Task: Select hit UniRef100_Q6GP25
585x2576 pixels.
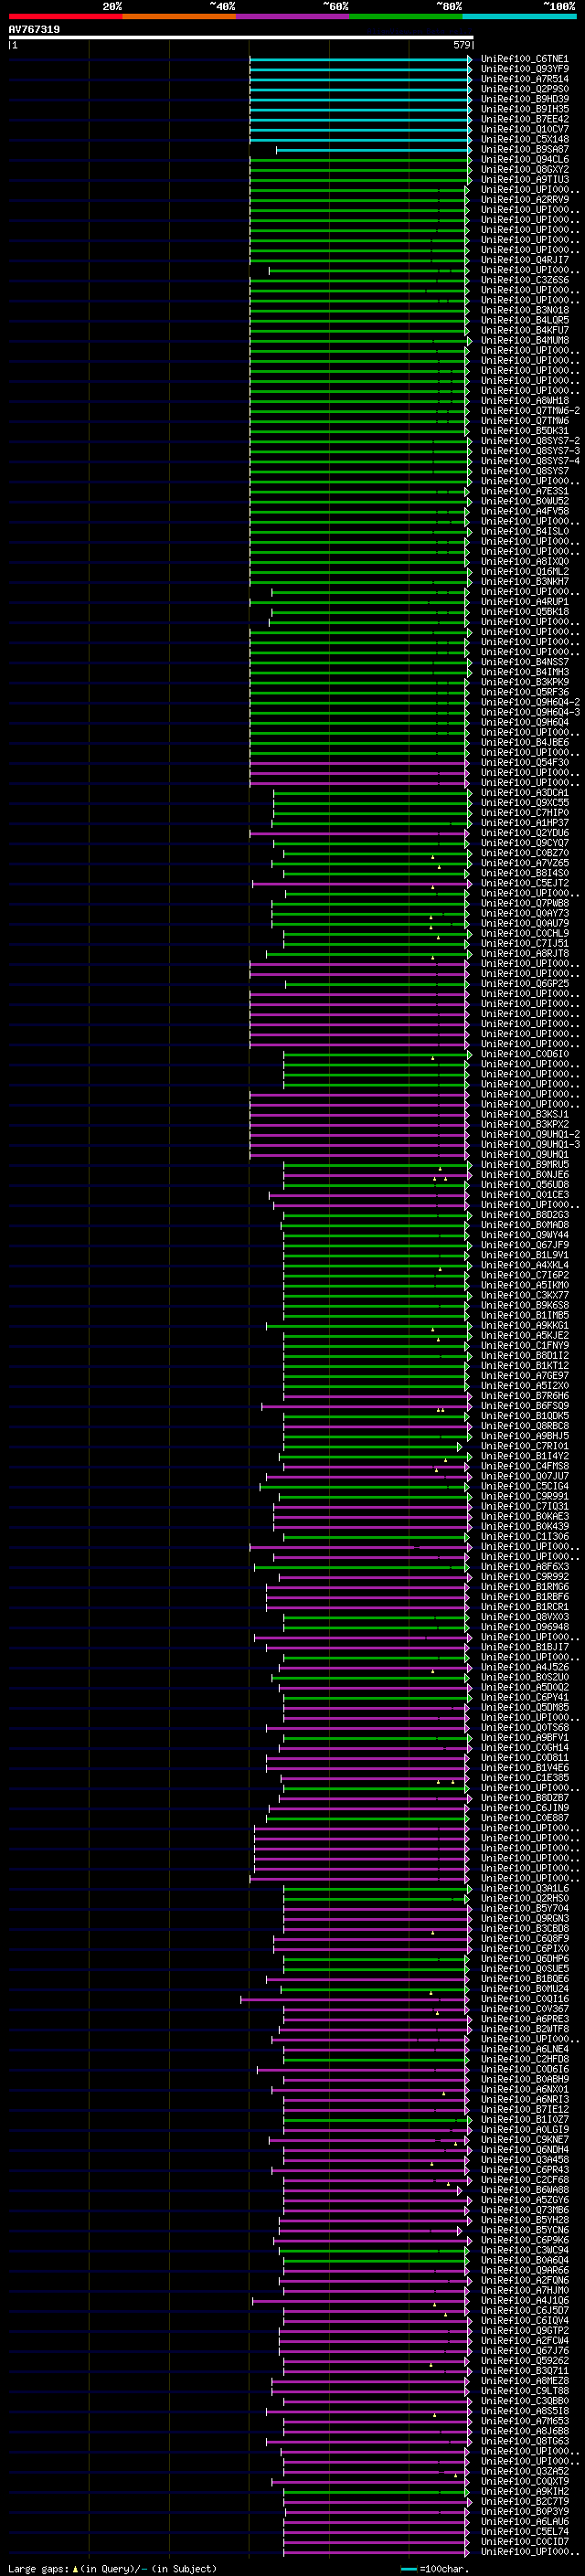Action: 524,984
